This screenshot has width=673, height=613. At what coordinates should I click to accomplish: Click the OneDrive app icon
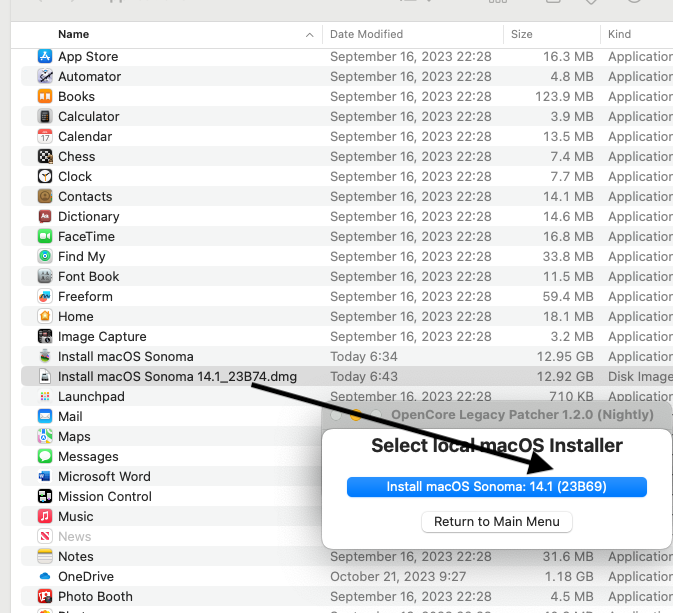45,576
